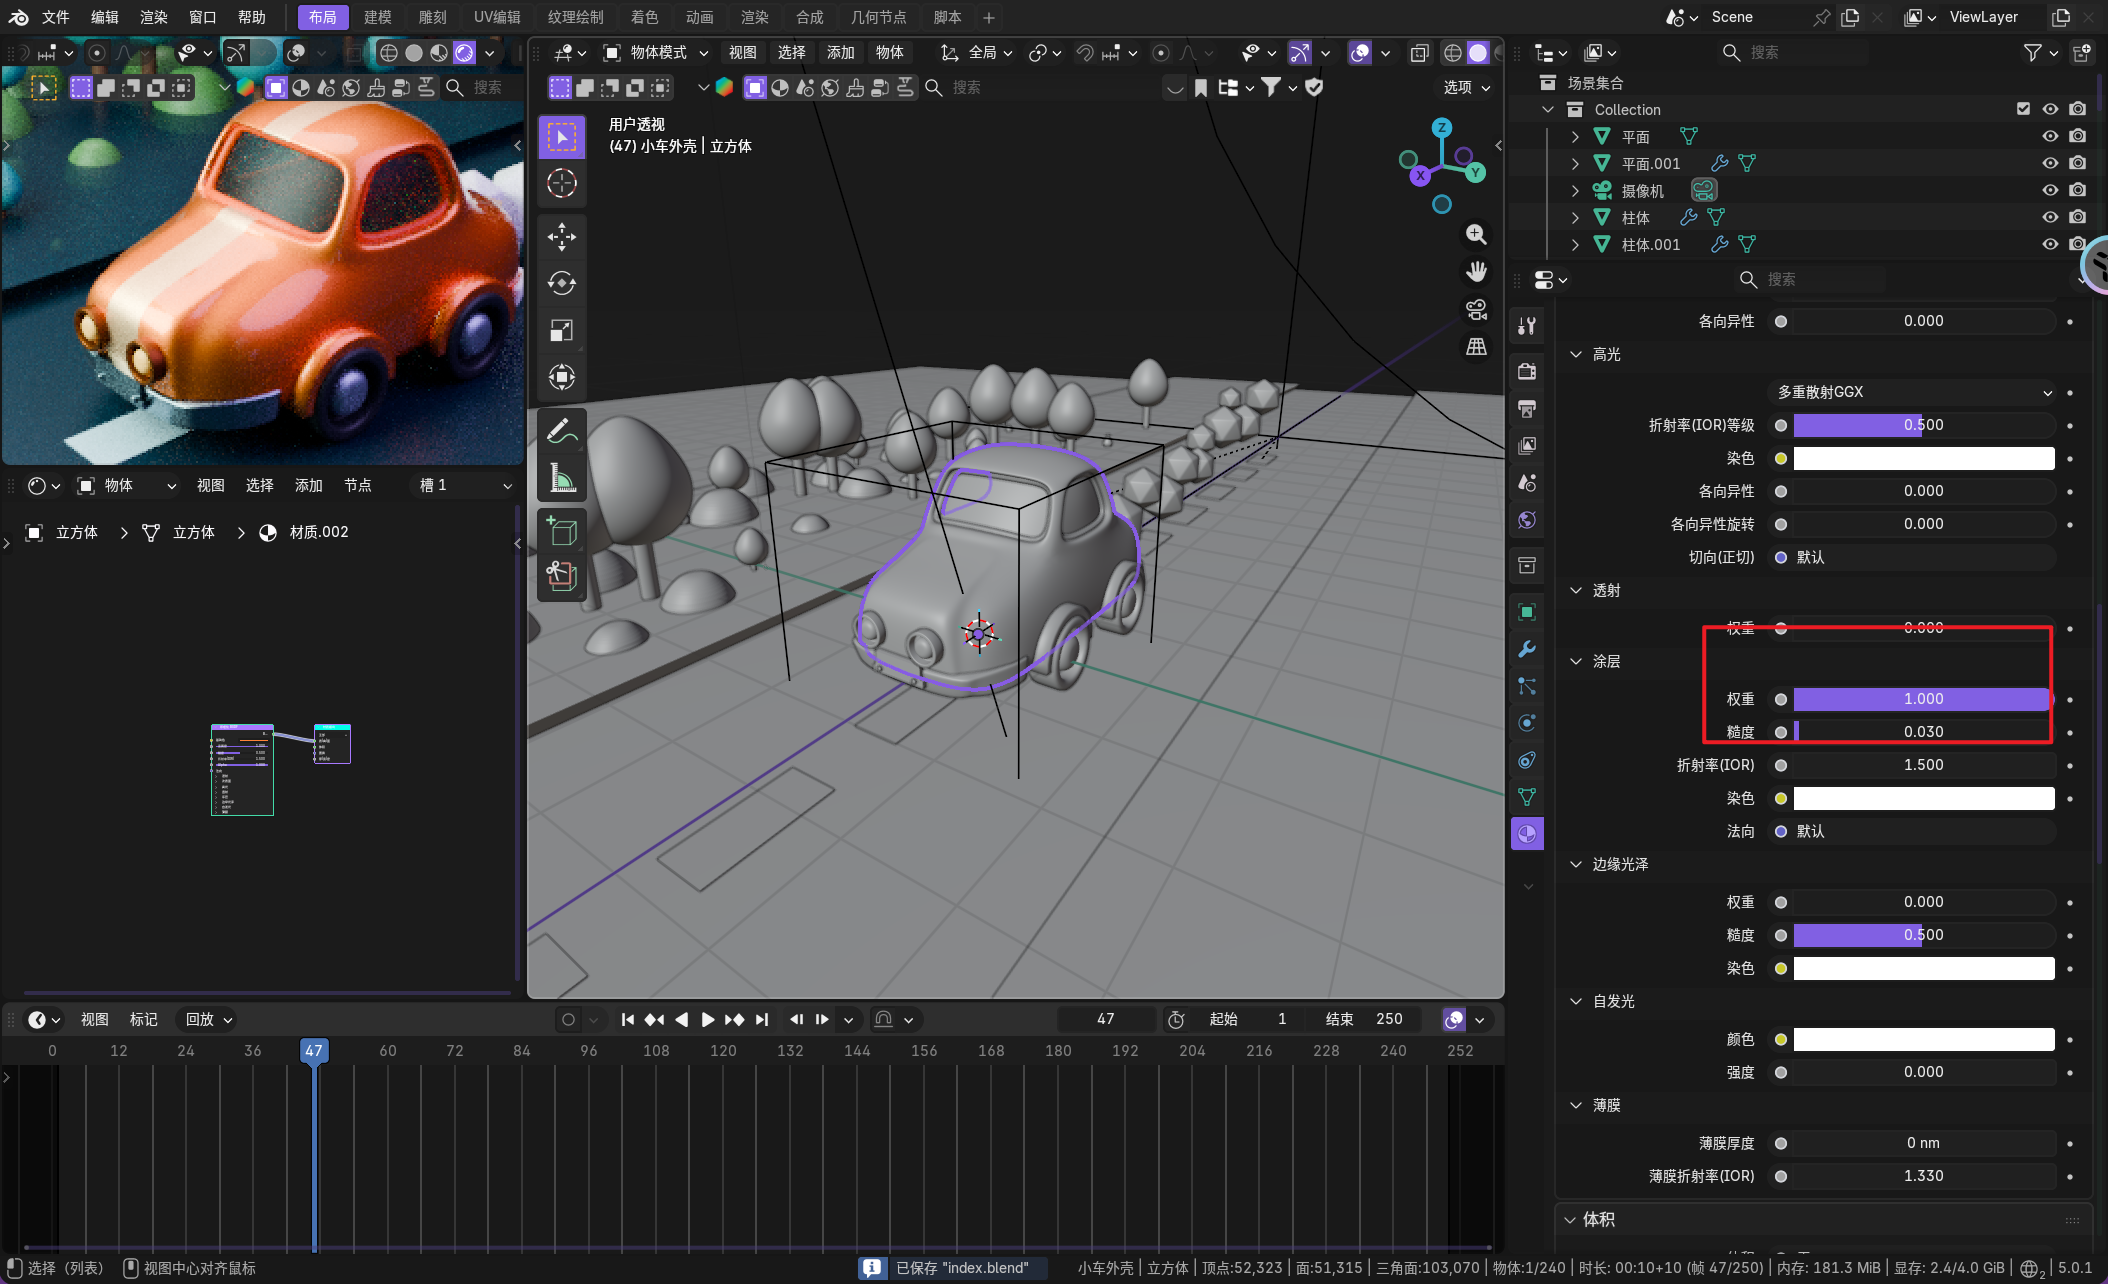Viewport: 2108px width, 1284px height.
Task: Open the 渲染 top menu
Action: (x=153, y=17)
